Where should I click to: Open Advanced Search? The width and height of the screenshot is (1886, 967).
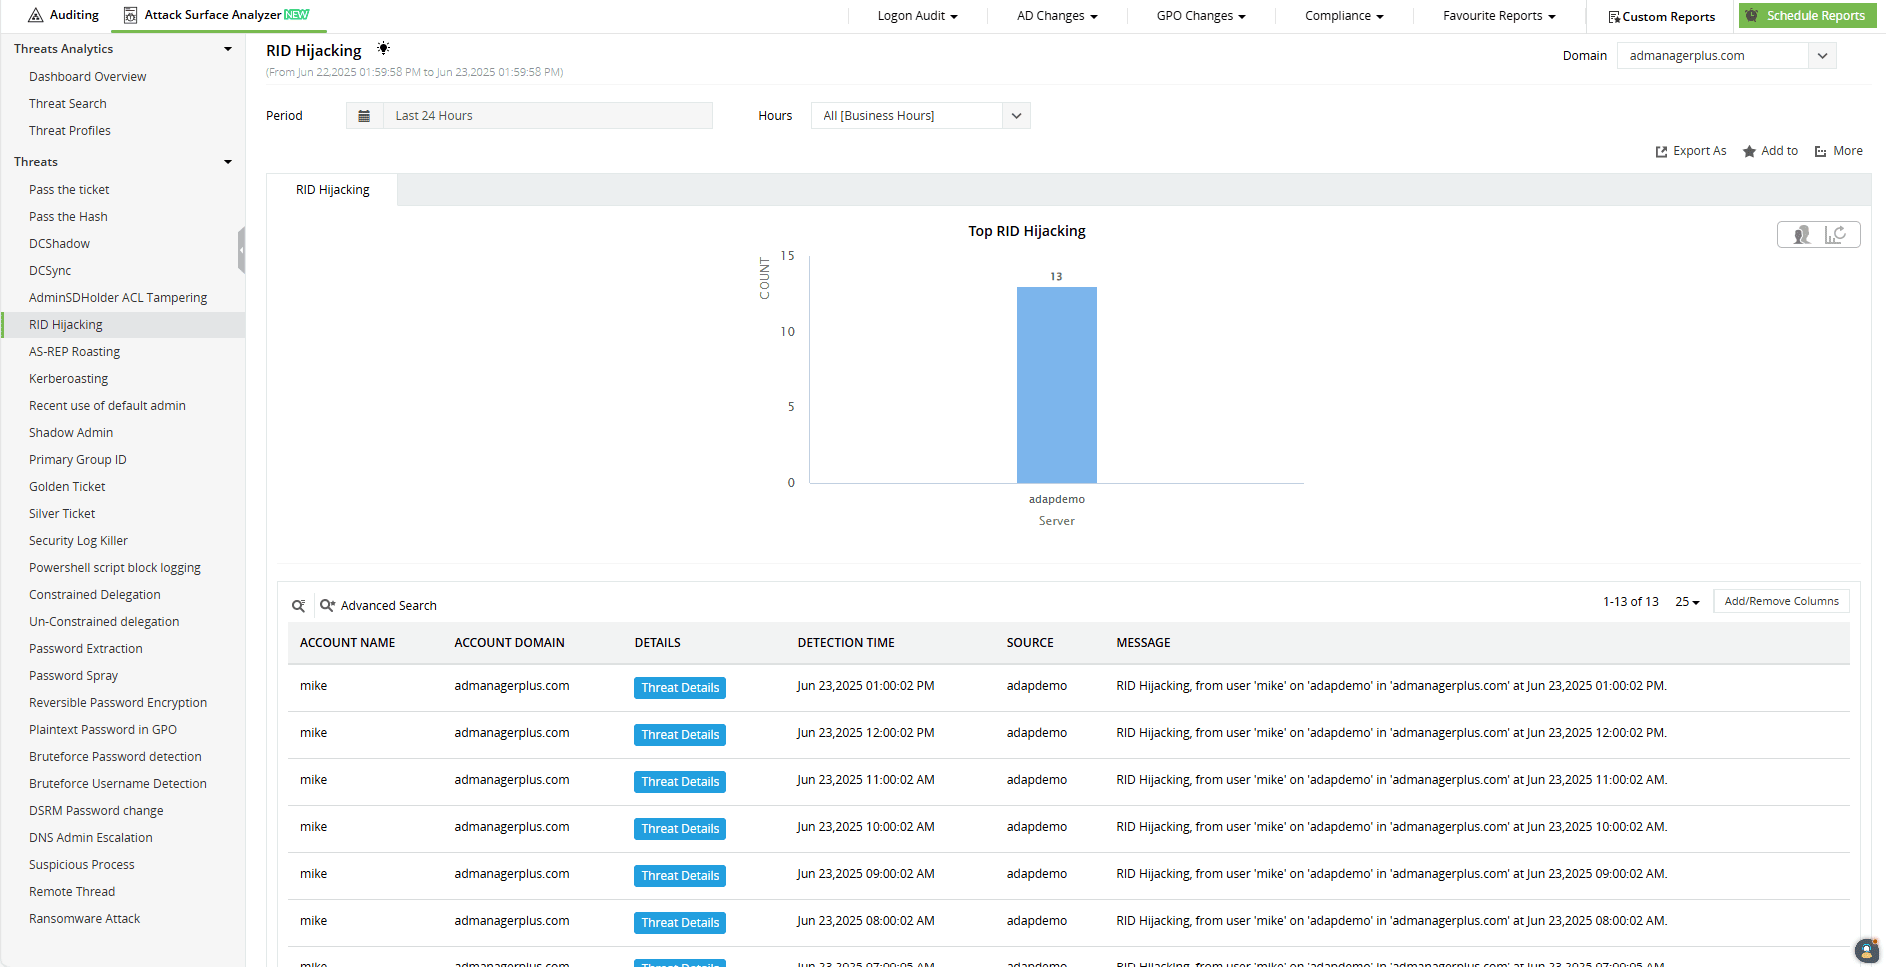tap(379, 606)
